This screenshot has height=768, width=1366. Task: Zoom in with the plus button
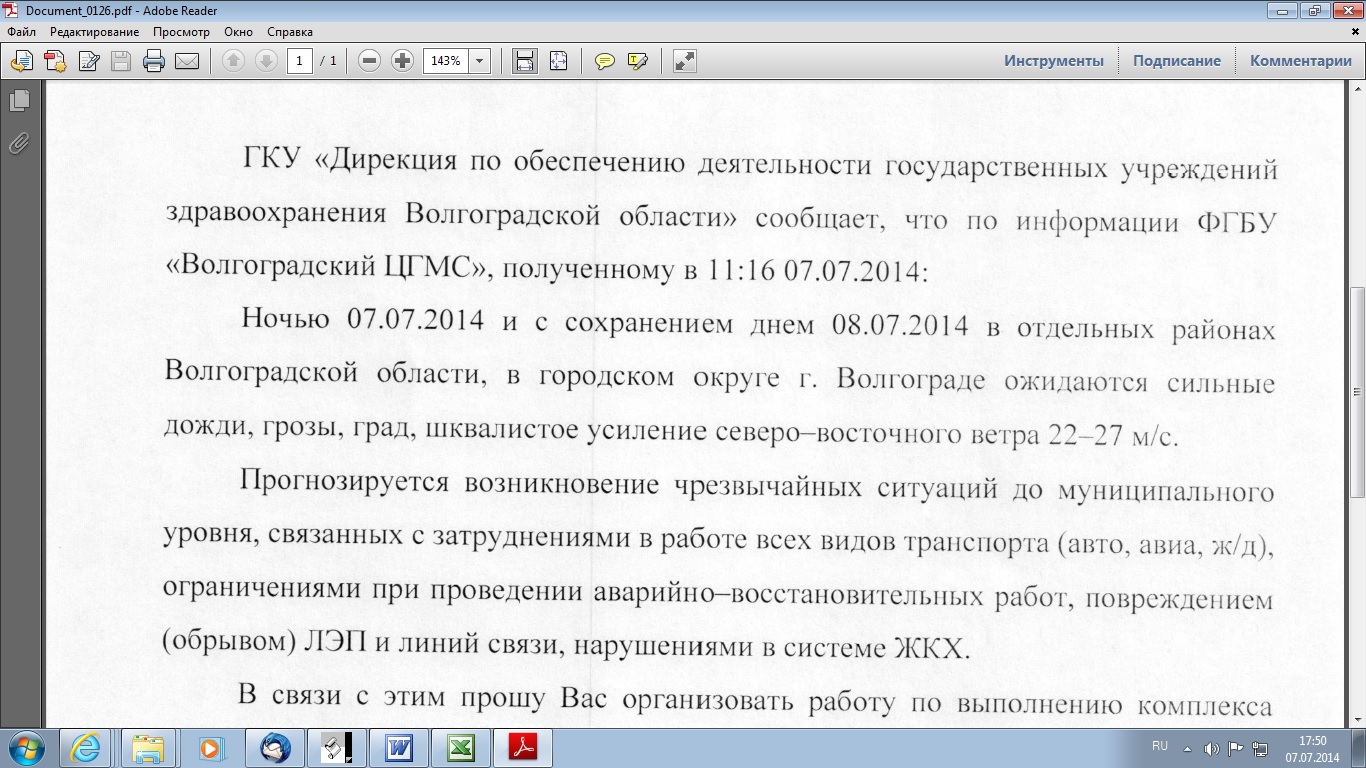tap(402, 61)
